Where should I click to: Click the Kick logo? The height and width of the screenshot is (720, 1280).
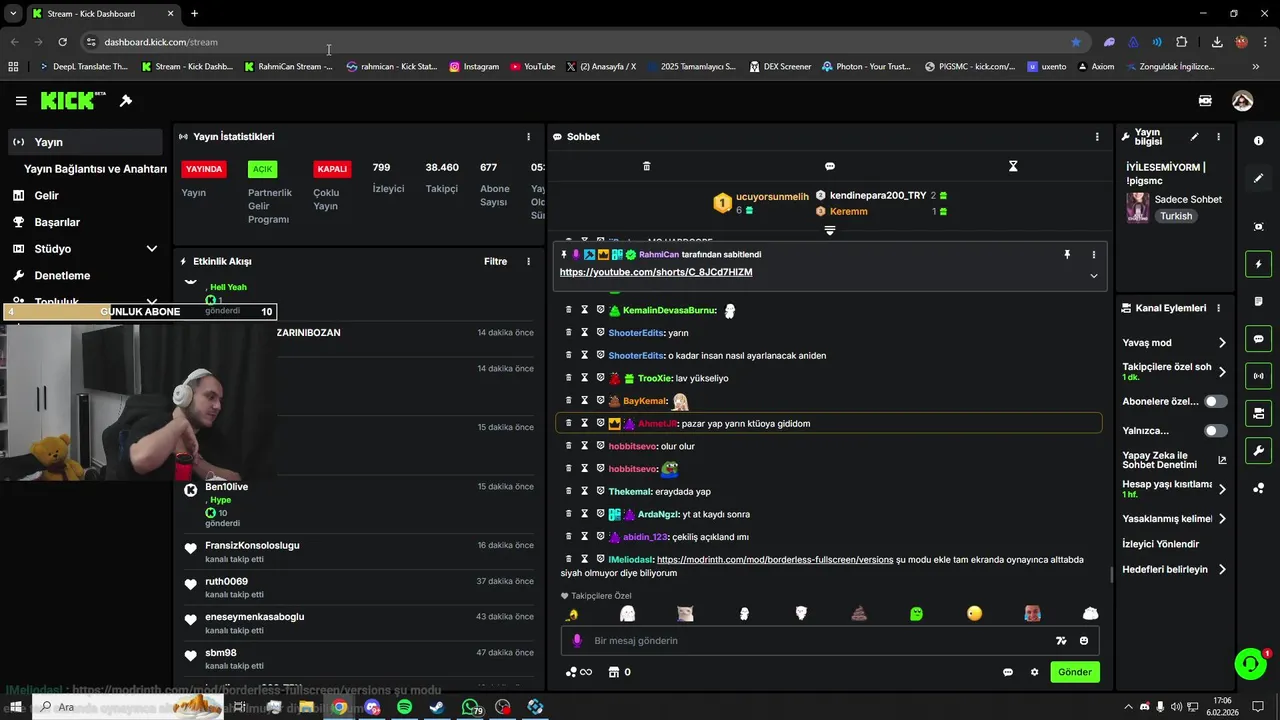click(73, 100)
